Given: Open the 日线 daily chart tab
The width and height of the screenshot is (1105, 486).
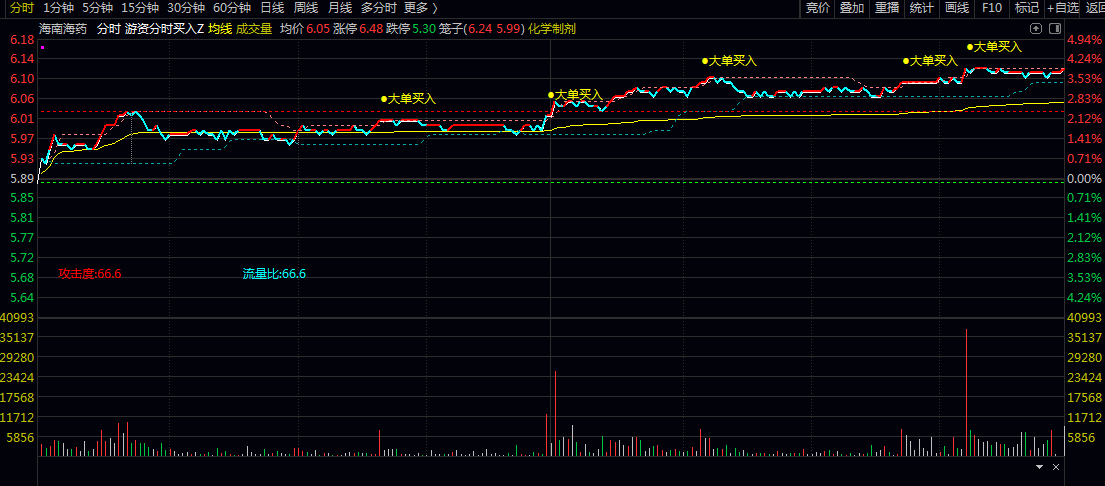Looking at the screenshot, I should coord(272,8).
